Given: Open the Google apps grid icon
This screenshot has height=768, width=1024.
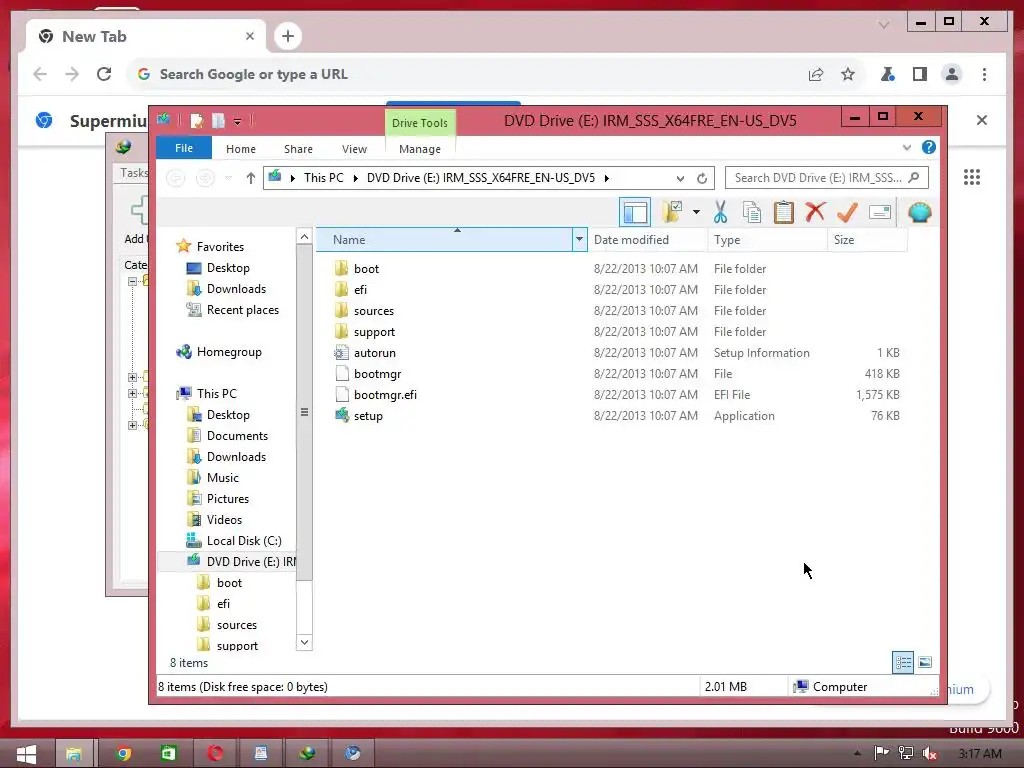Looking at the screenshot, I should pyautogui.click(x=972, y=177).
